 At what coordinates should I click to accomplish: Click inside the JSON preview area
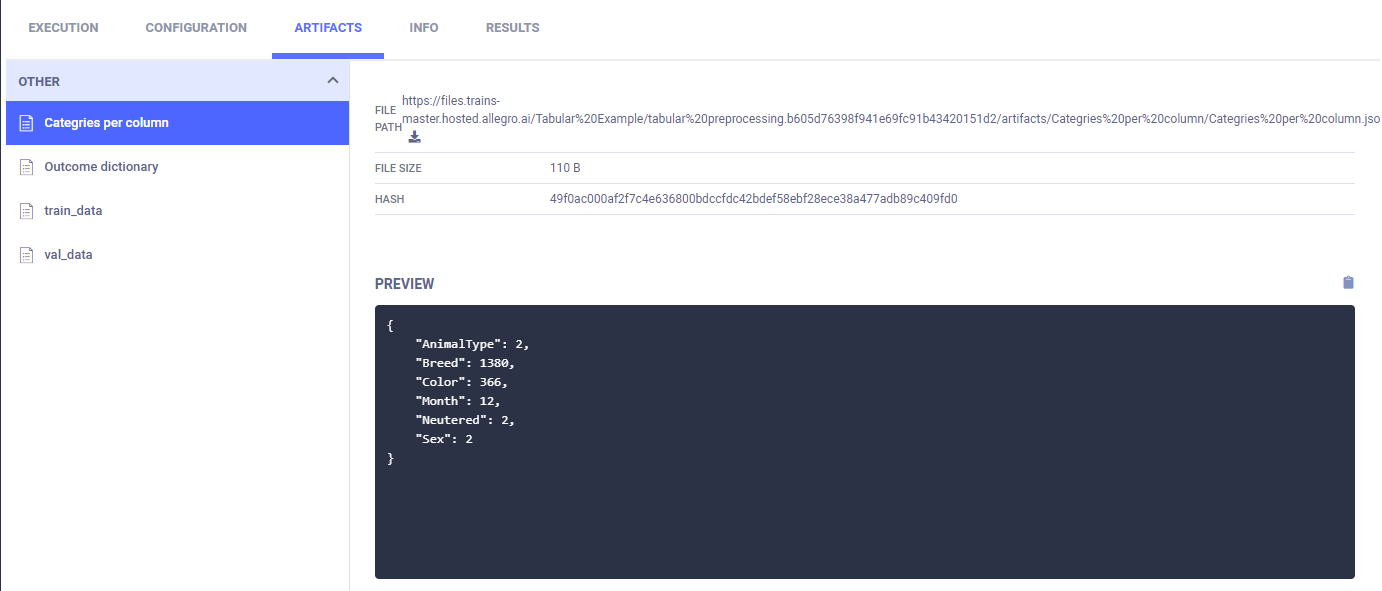(864, 500)
